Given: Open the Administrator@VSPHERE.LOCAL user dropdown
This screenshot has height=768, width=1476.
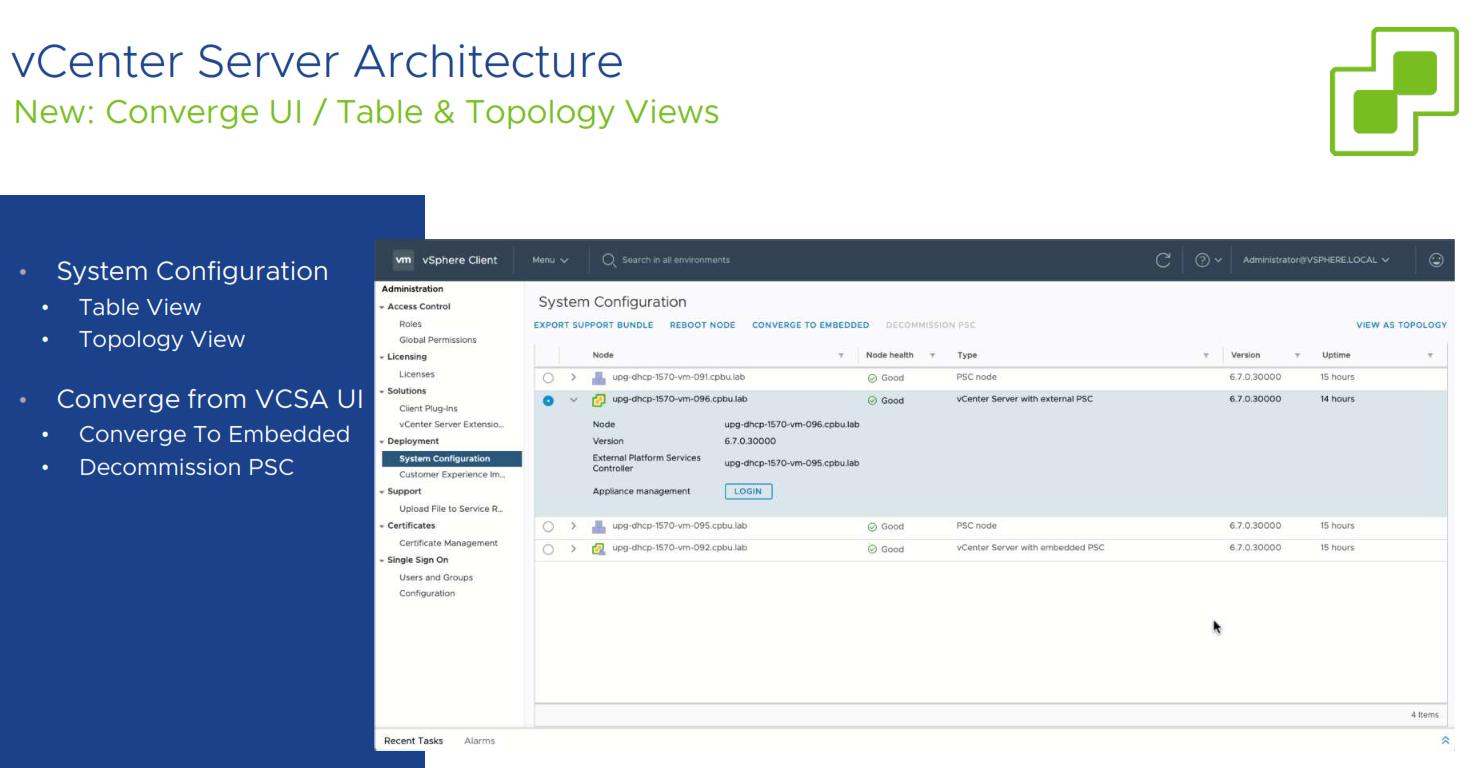Looking at the screenshot, I should coord(1316,260).
